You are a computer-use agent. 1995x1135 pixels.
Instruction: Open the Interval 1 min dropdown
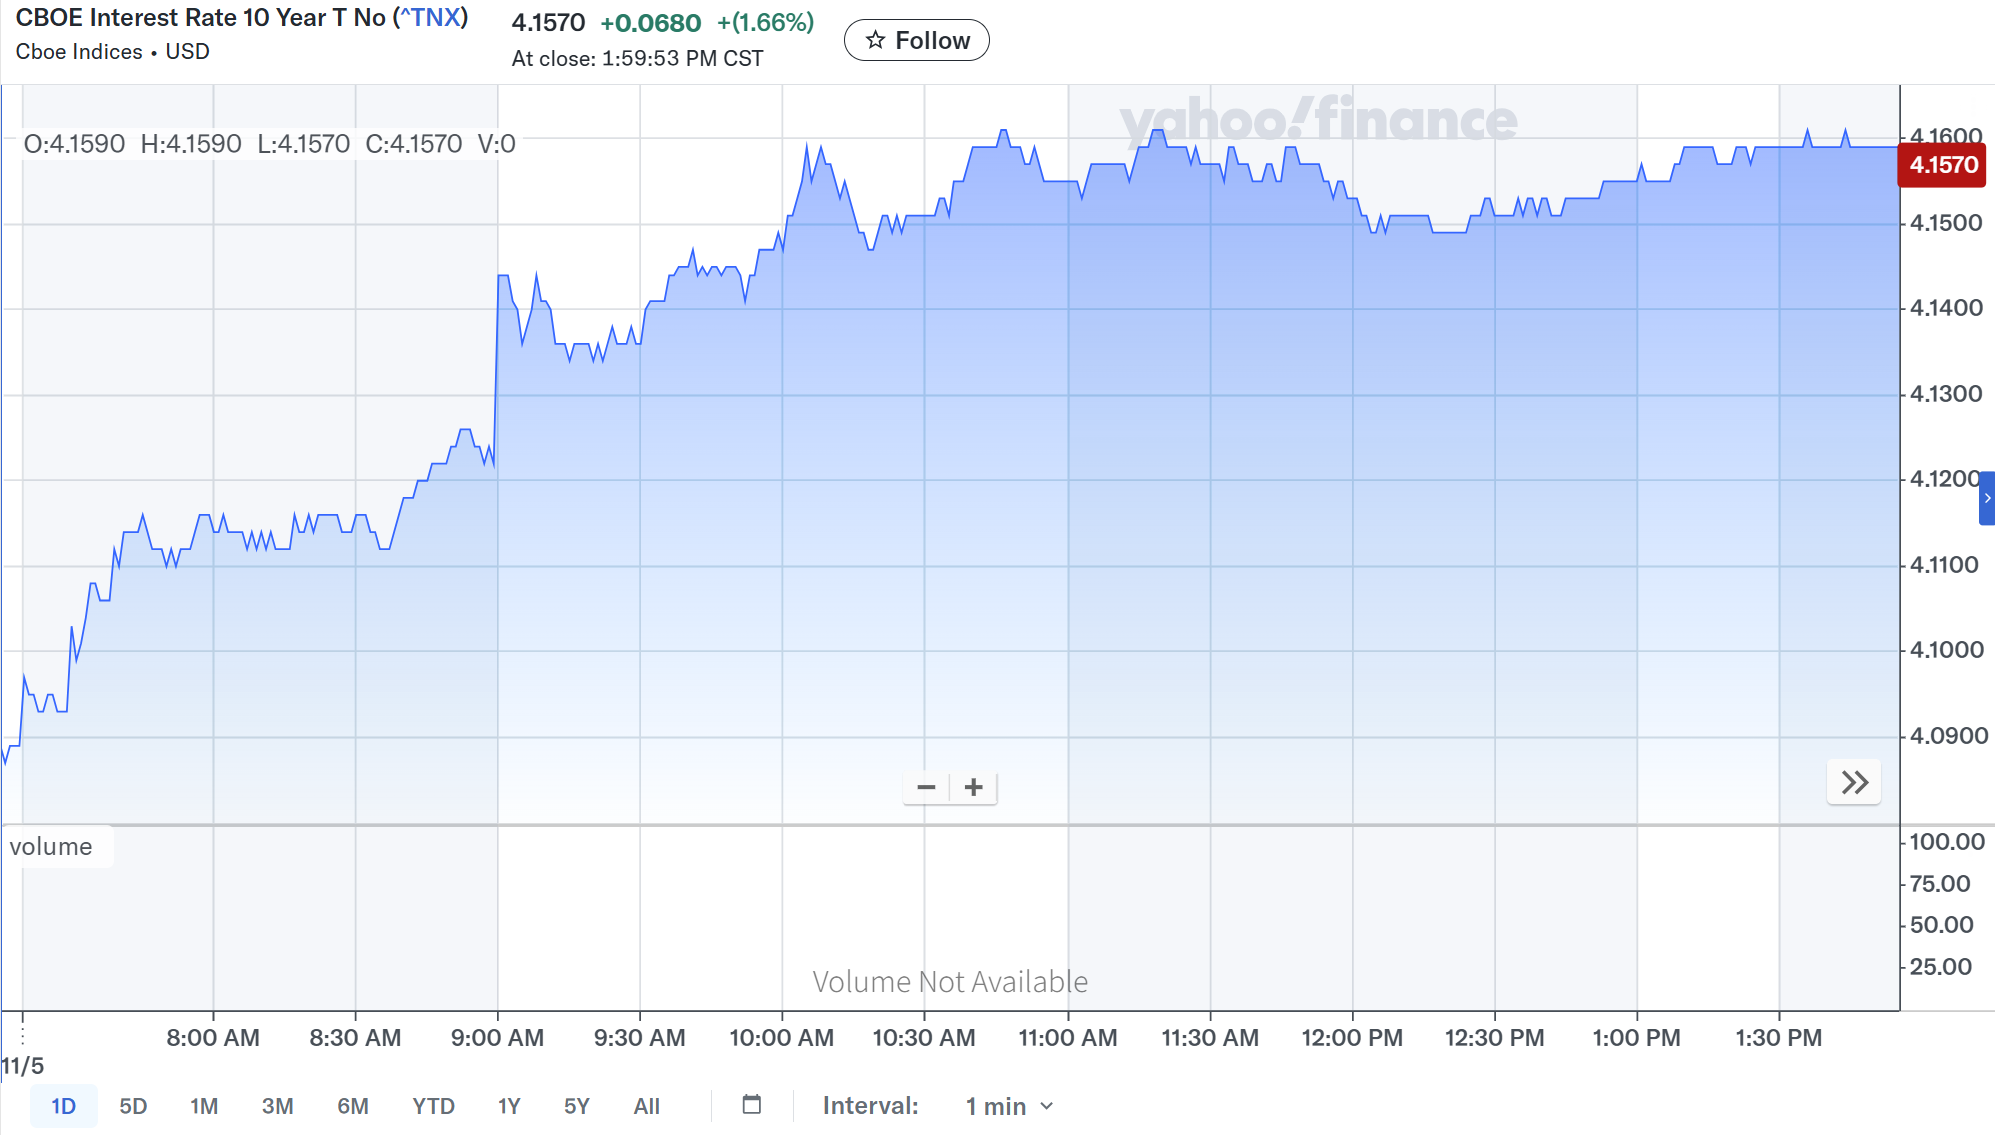[x=1009, y=1106]
